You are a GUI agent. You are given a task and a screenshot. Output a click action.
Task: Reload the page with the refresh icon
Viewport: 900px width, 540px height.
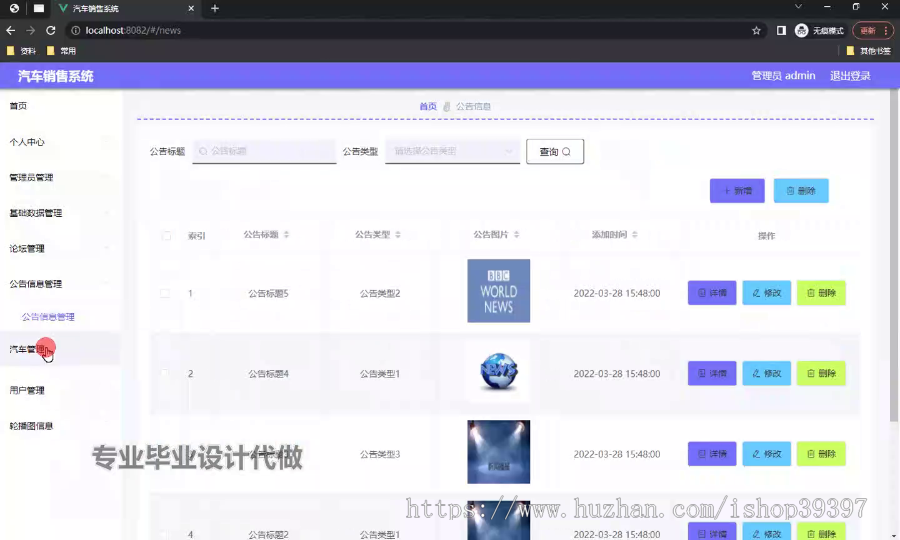click(x=51, y=30)
